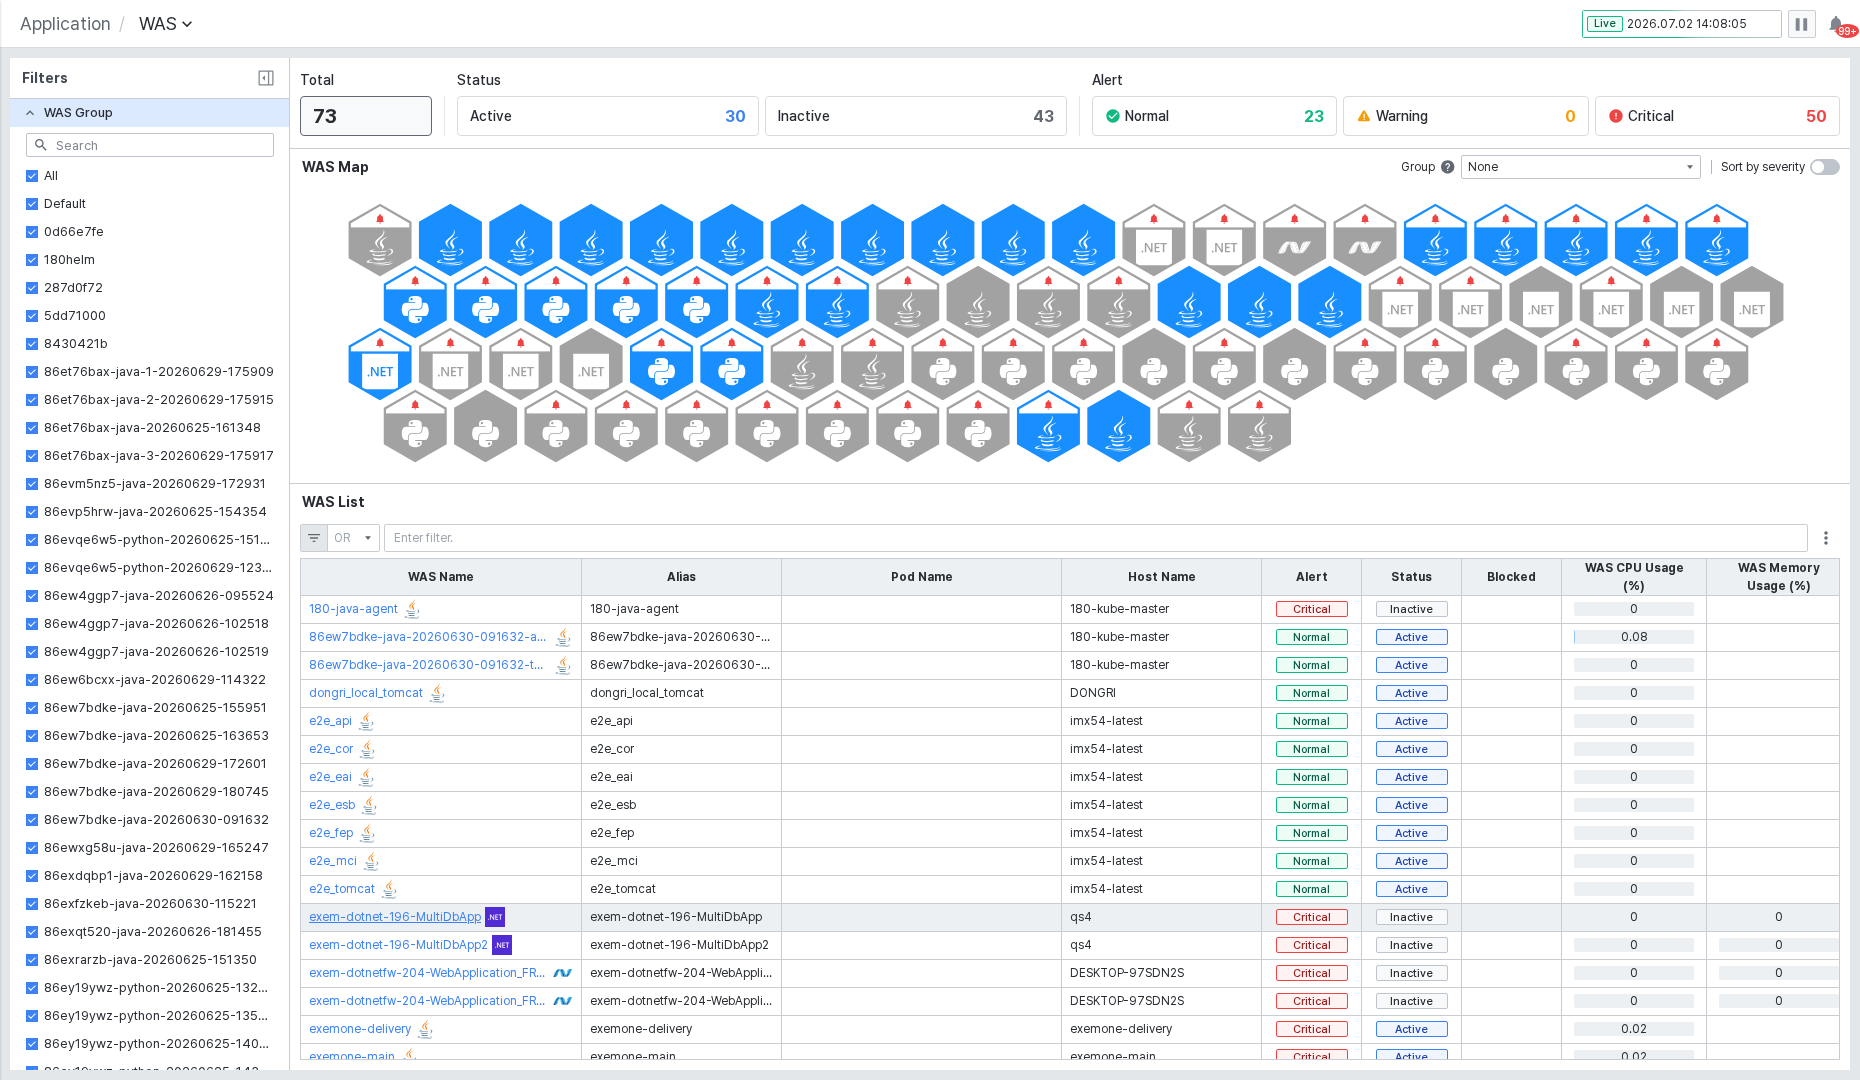
Task: Select the first gray Java hexagon in WAS Map
Action: pyautogui.click(x=380, y=240)
